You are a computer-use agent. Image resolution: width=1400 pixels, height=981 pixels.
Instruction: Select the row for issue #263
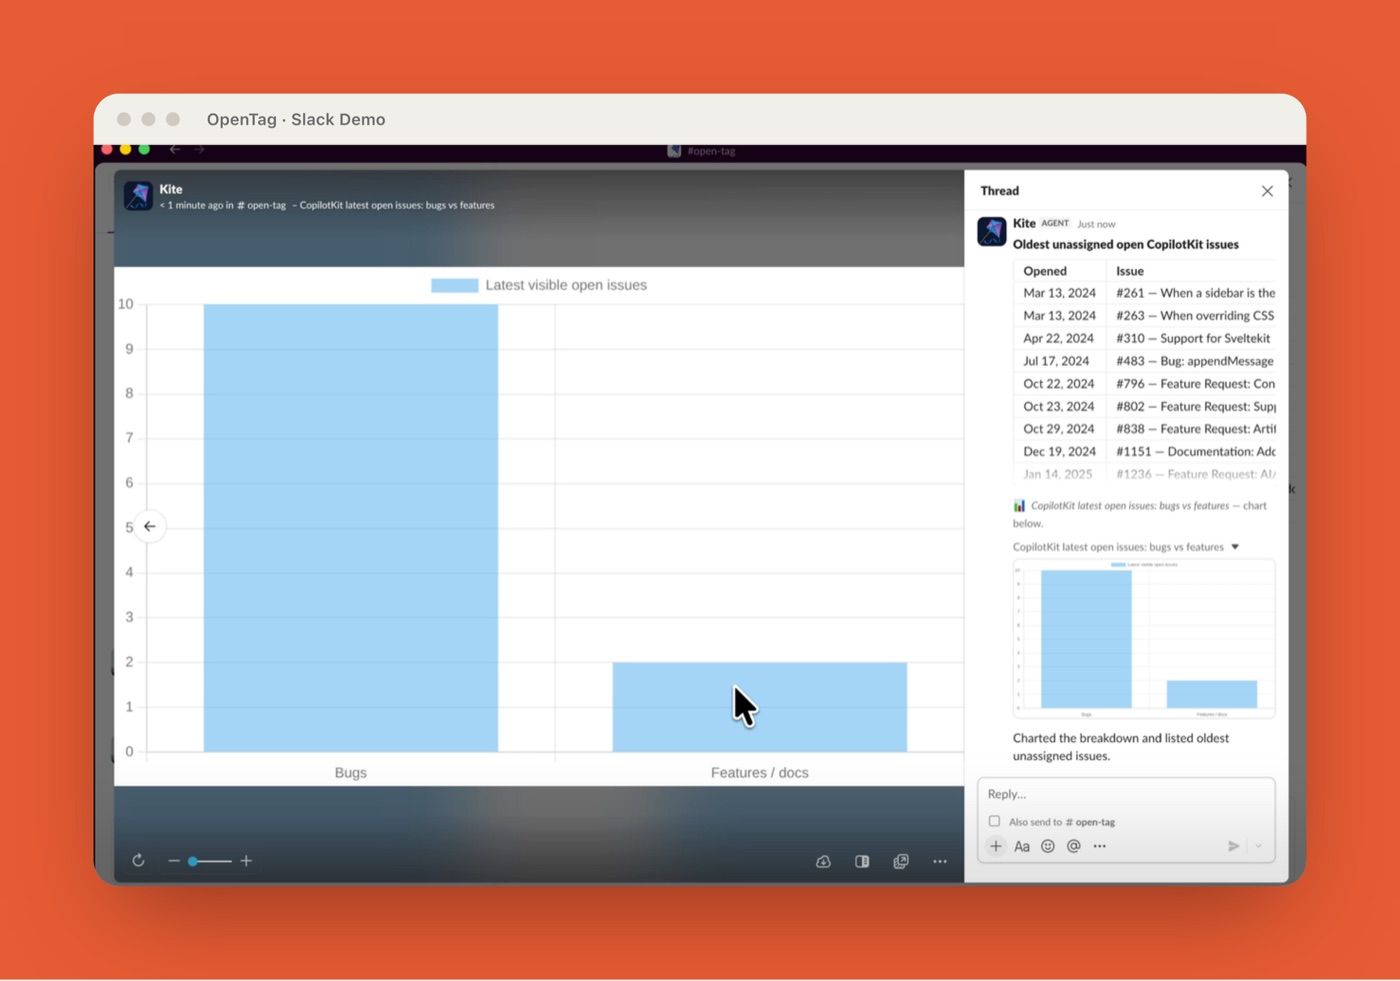coord(1145,316)
